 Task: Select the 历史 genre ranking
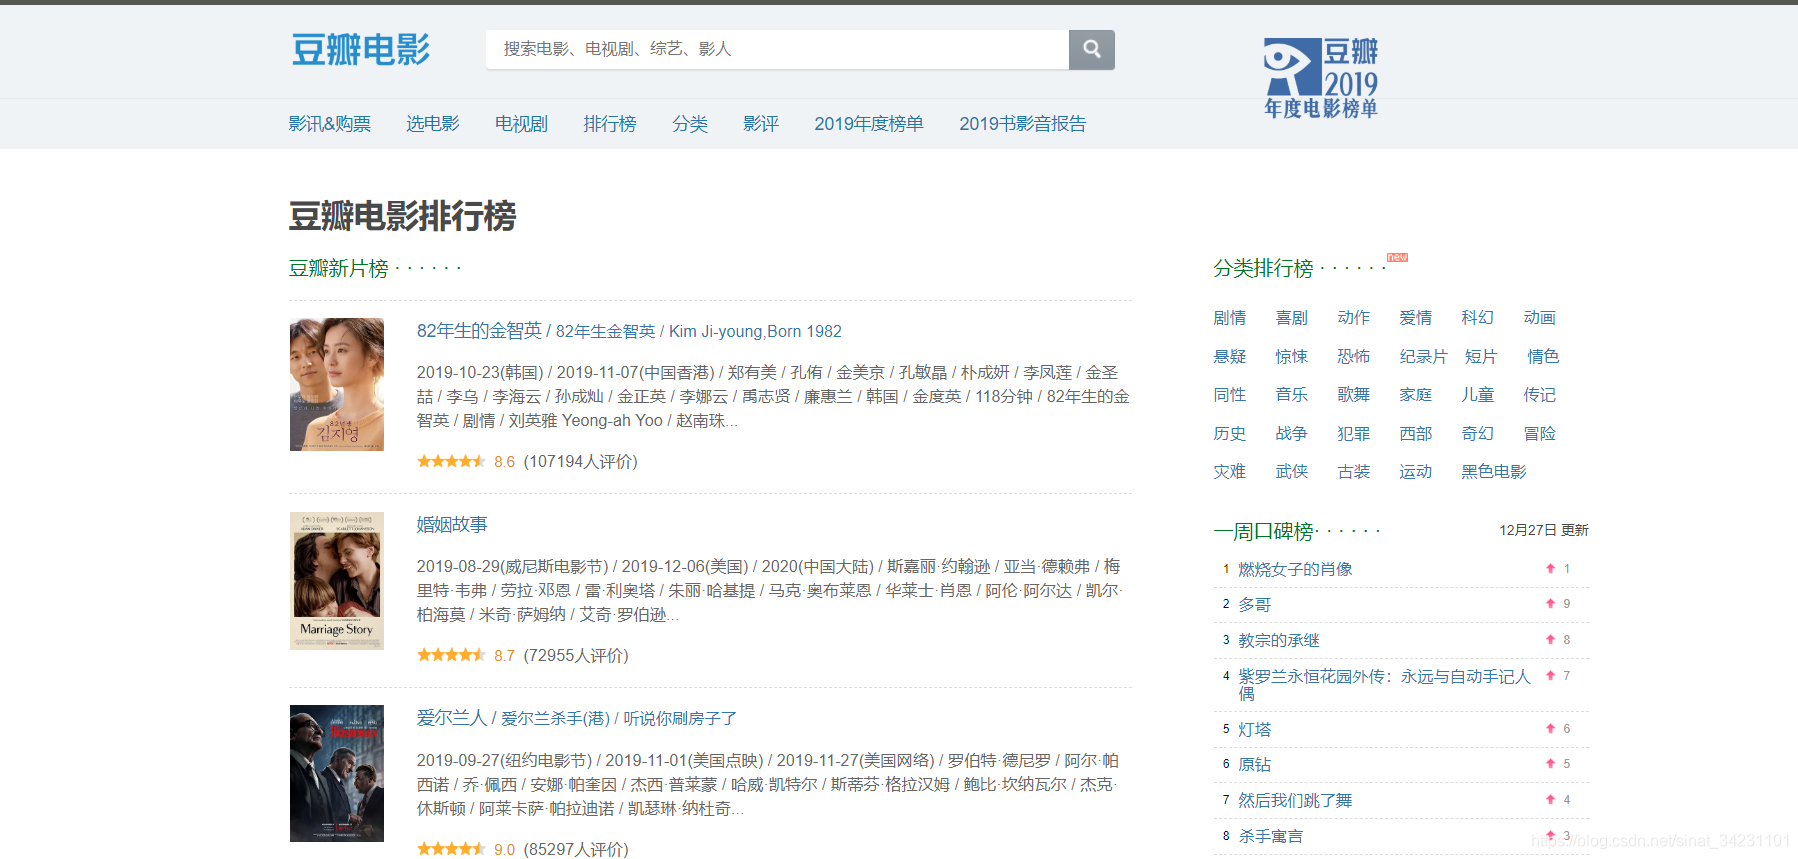click(1230, 434)
